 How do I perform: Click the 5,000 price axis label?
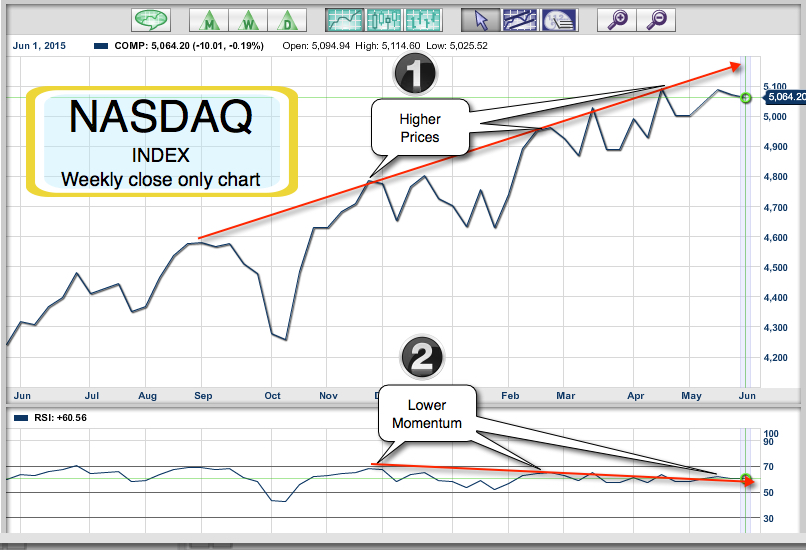click(x=775, y=117)
